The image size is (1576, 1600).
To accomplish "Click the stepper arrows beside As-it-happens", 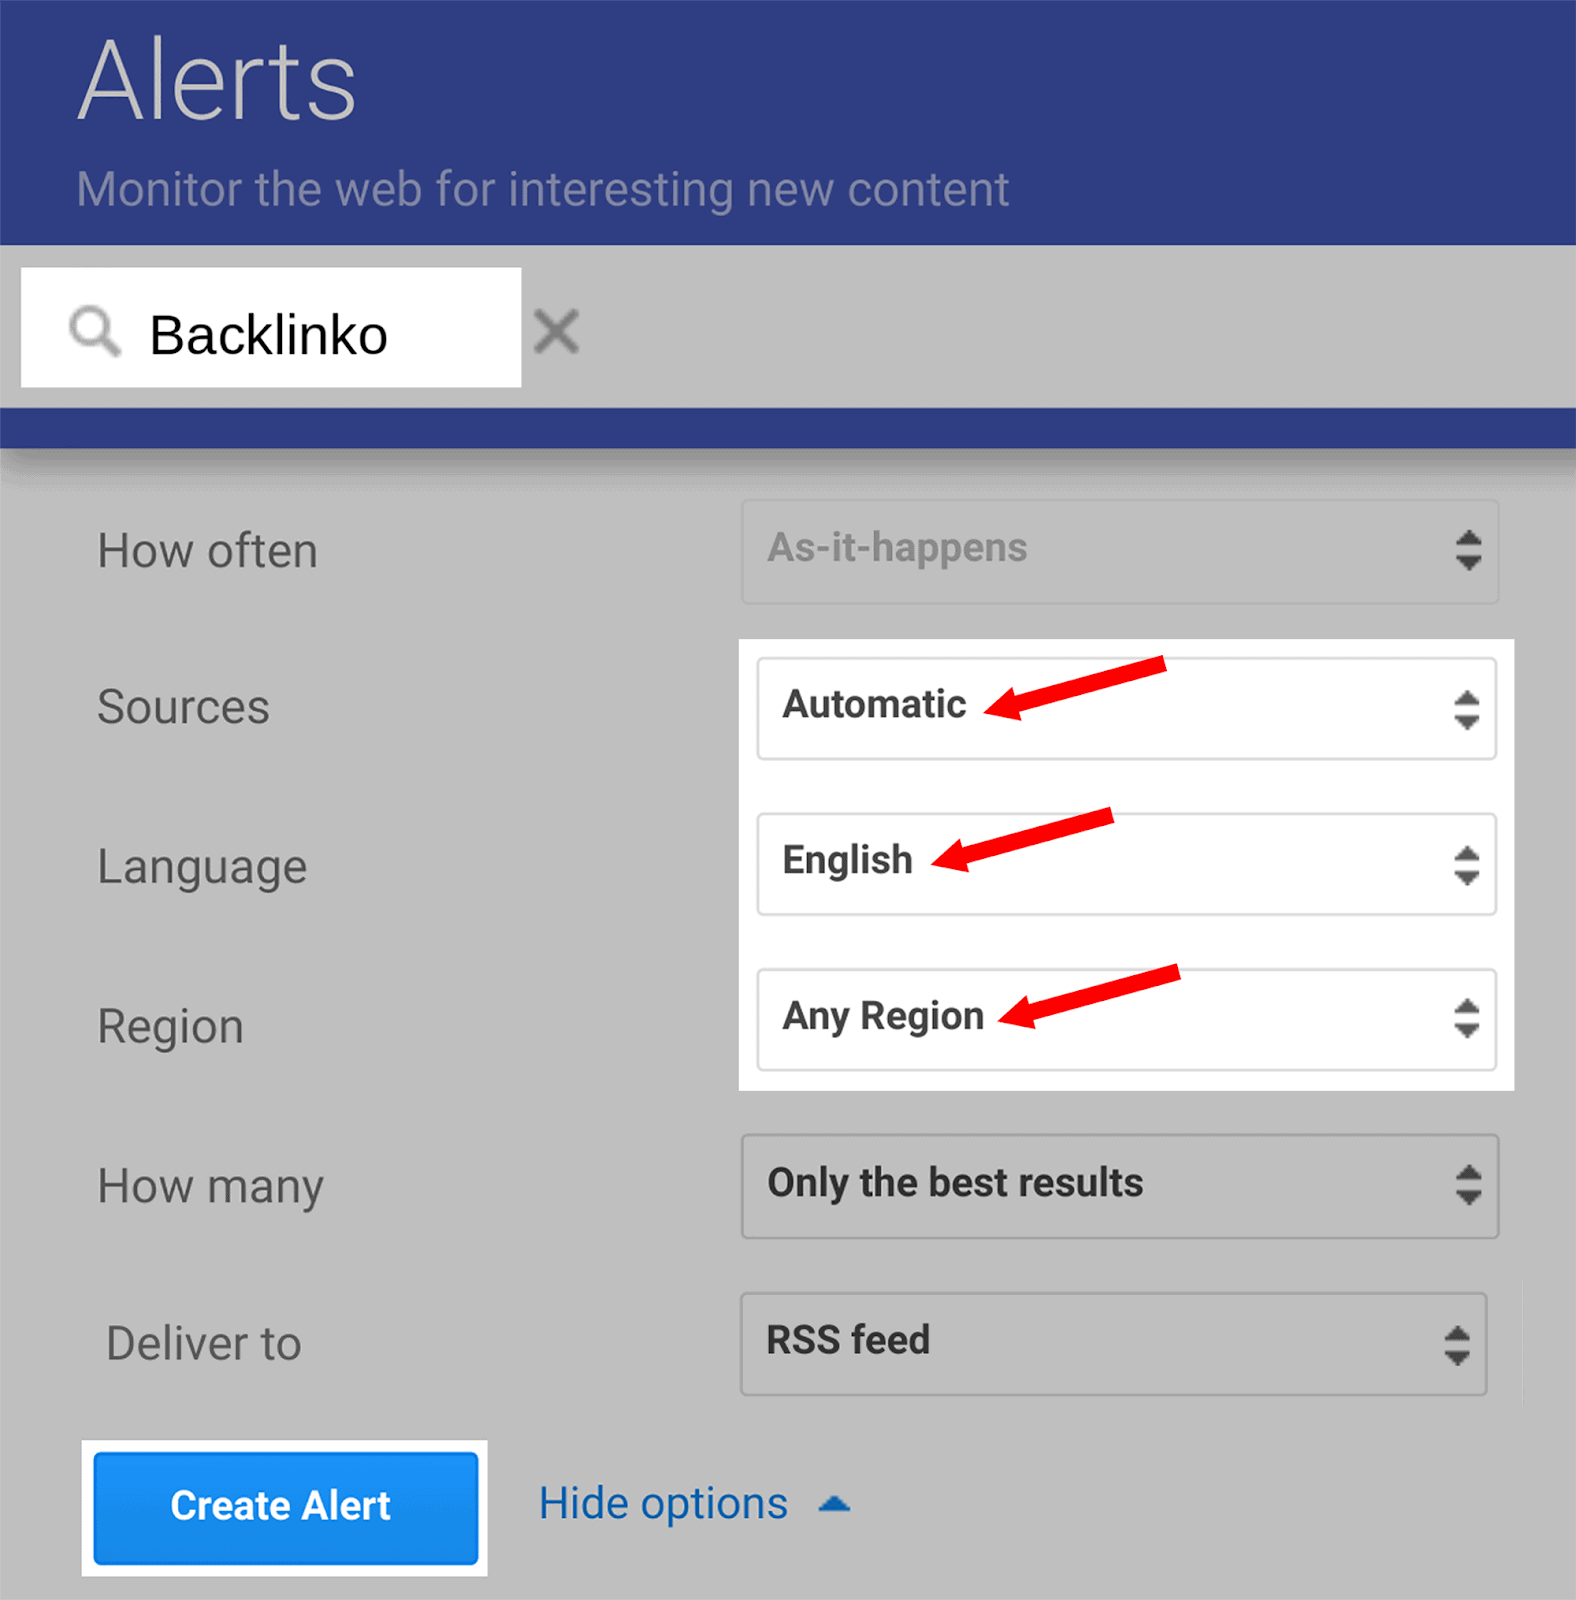I will [x=1467, y=553].
